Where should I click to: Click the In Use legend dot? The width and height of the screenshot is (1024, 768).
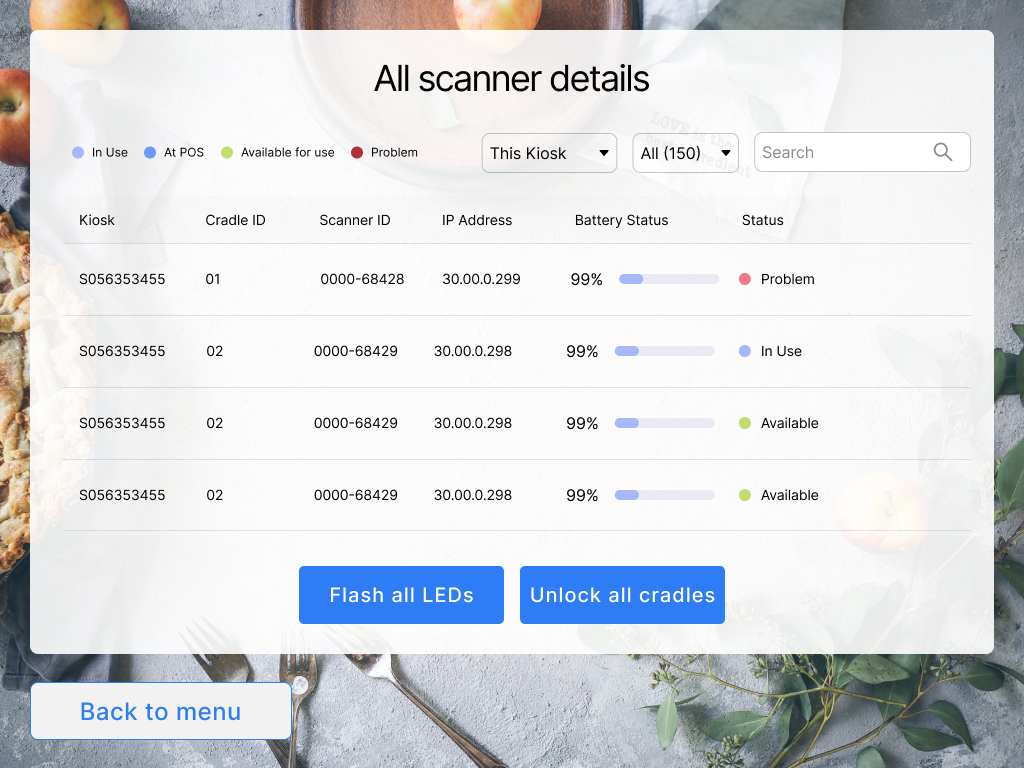(78, 153)
